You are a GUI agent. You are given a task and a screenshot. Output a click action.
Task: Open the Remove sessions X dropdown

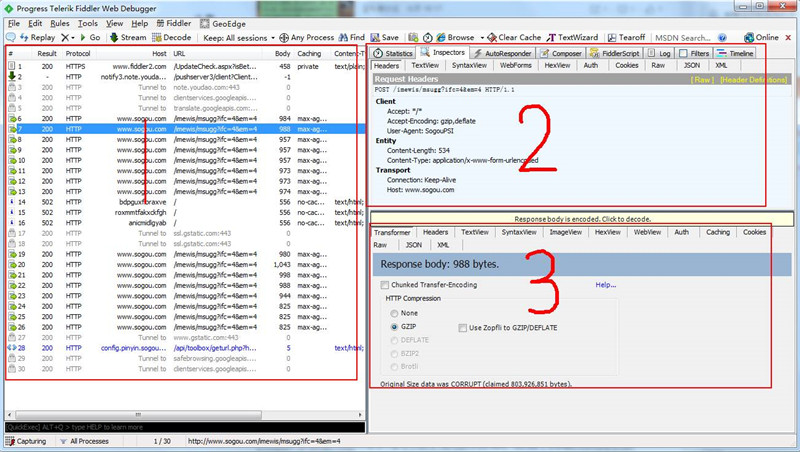[68, 37]
